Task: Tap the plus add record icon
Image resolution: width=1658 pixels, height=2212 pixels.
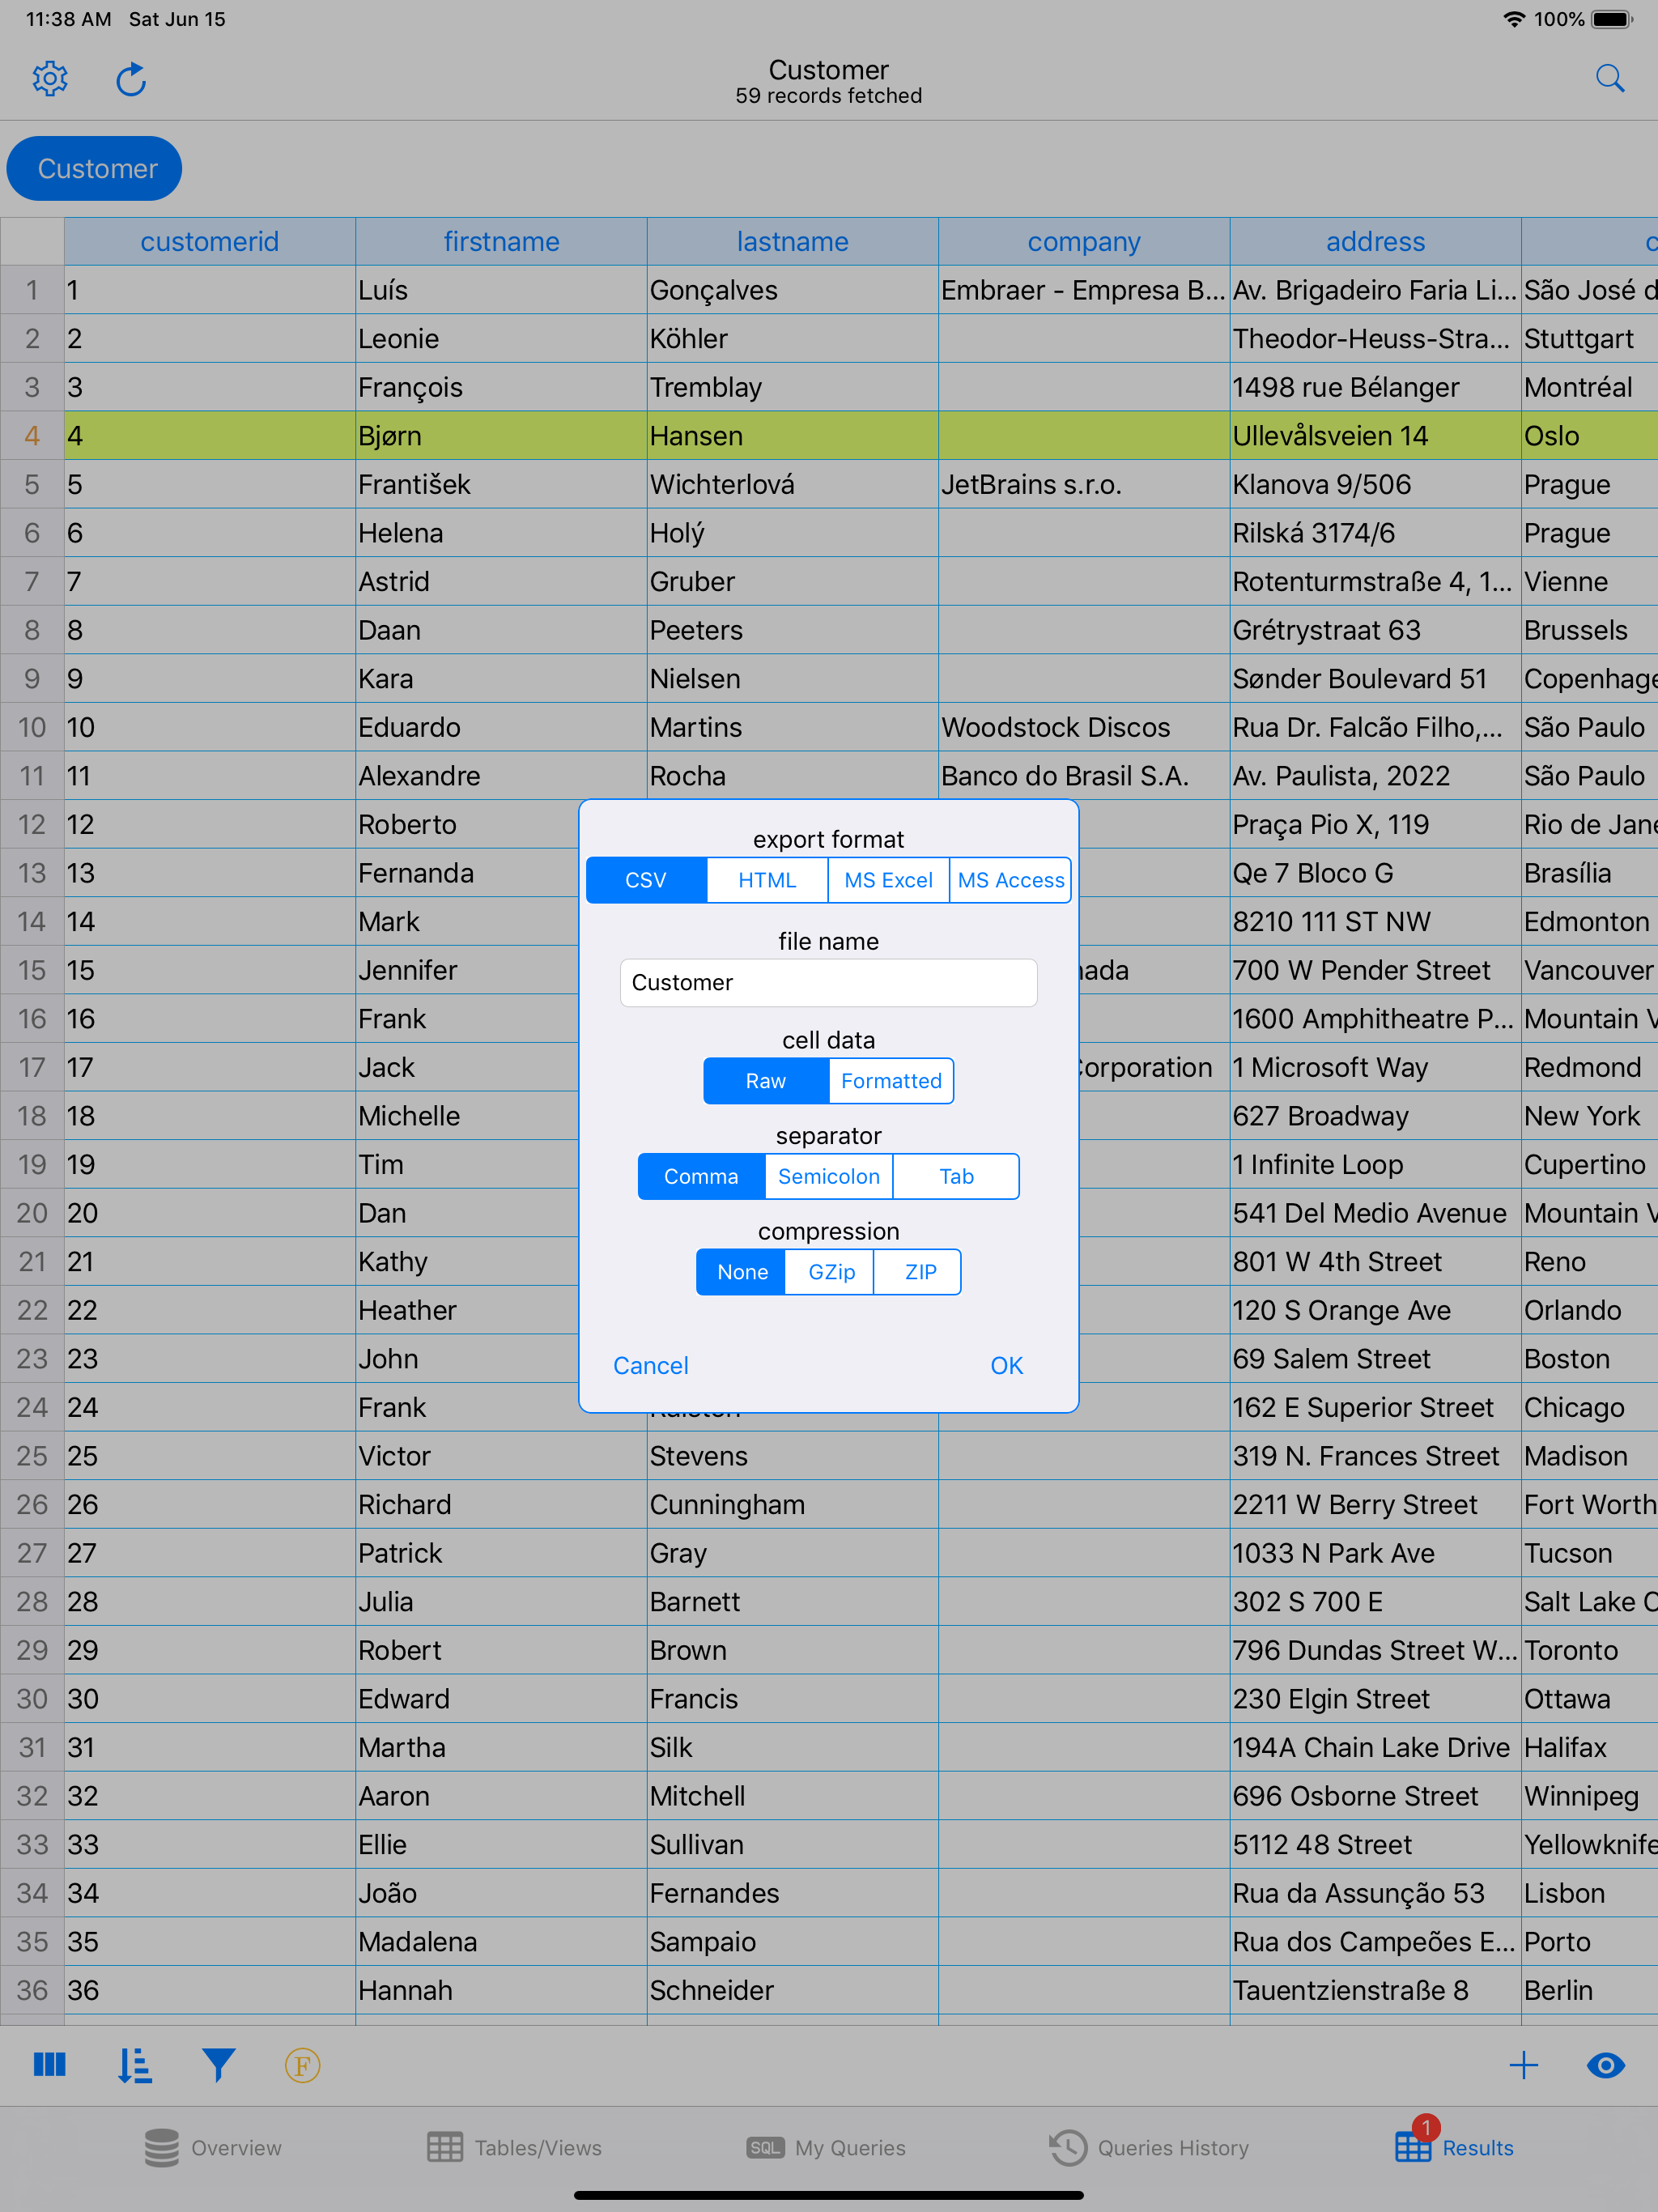Action: (1523, 2064)
